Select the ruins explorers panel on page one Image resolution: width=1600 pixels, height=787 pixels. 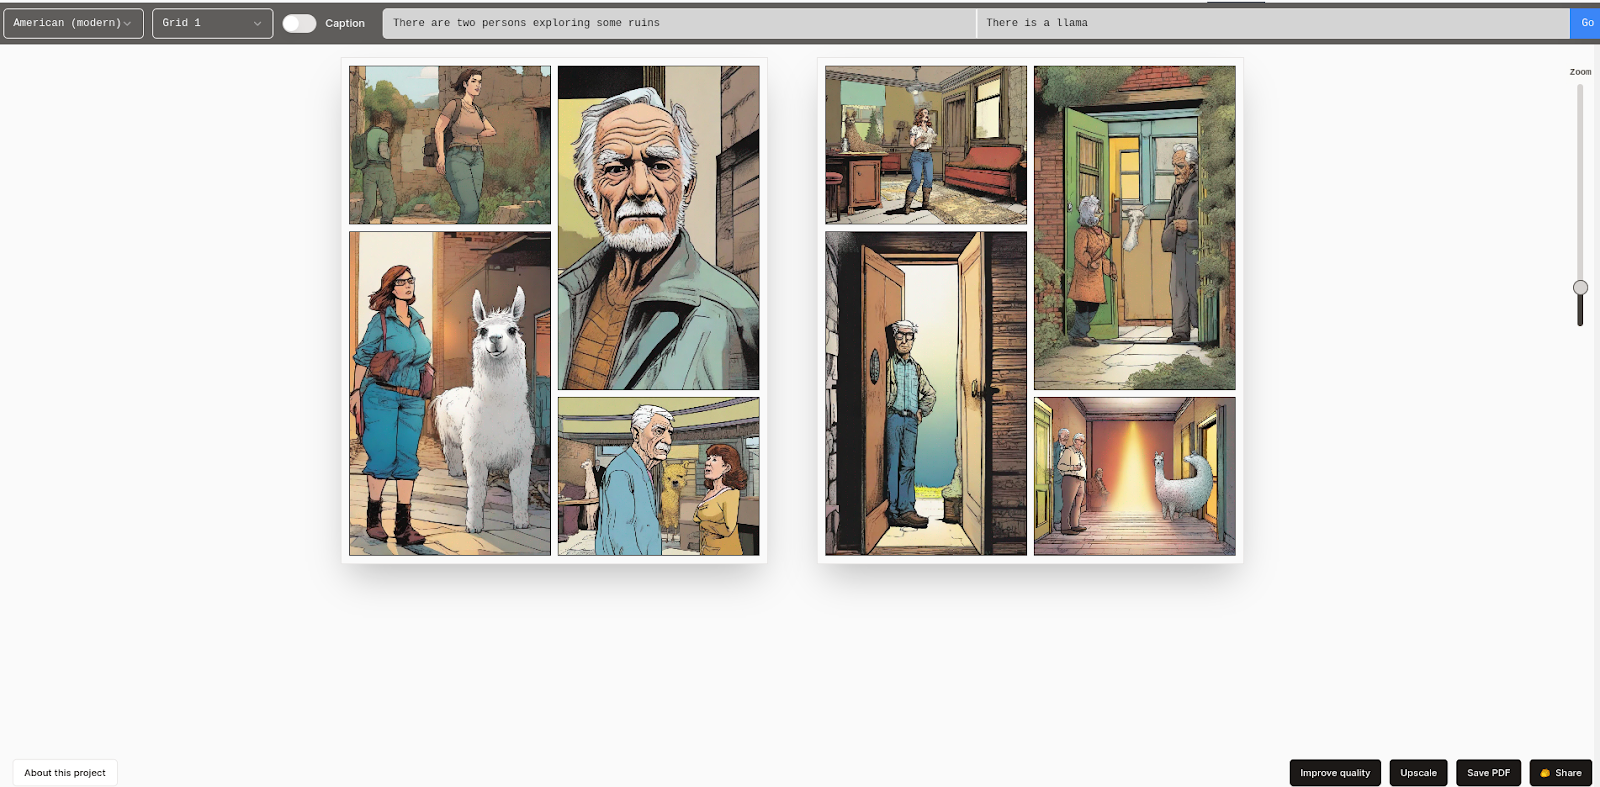coord(450,145)
